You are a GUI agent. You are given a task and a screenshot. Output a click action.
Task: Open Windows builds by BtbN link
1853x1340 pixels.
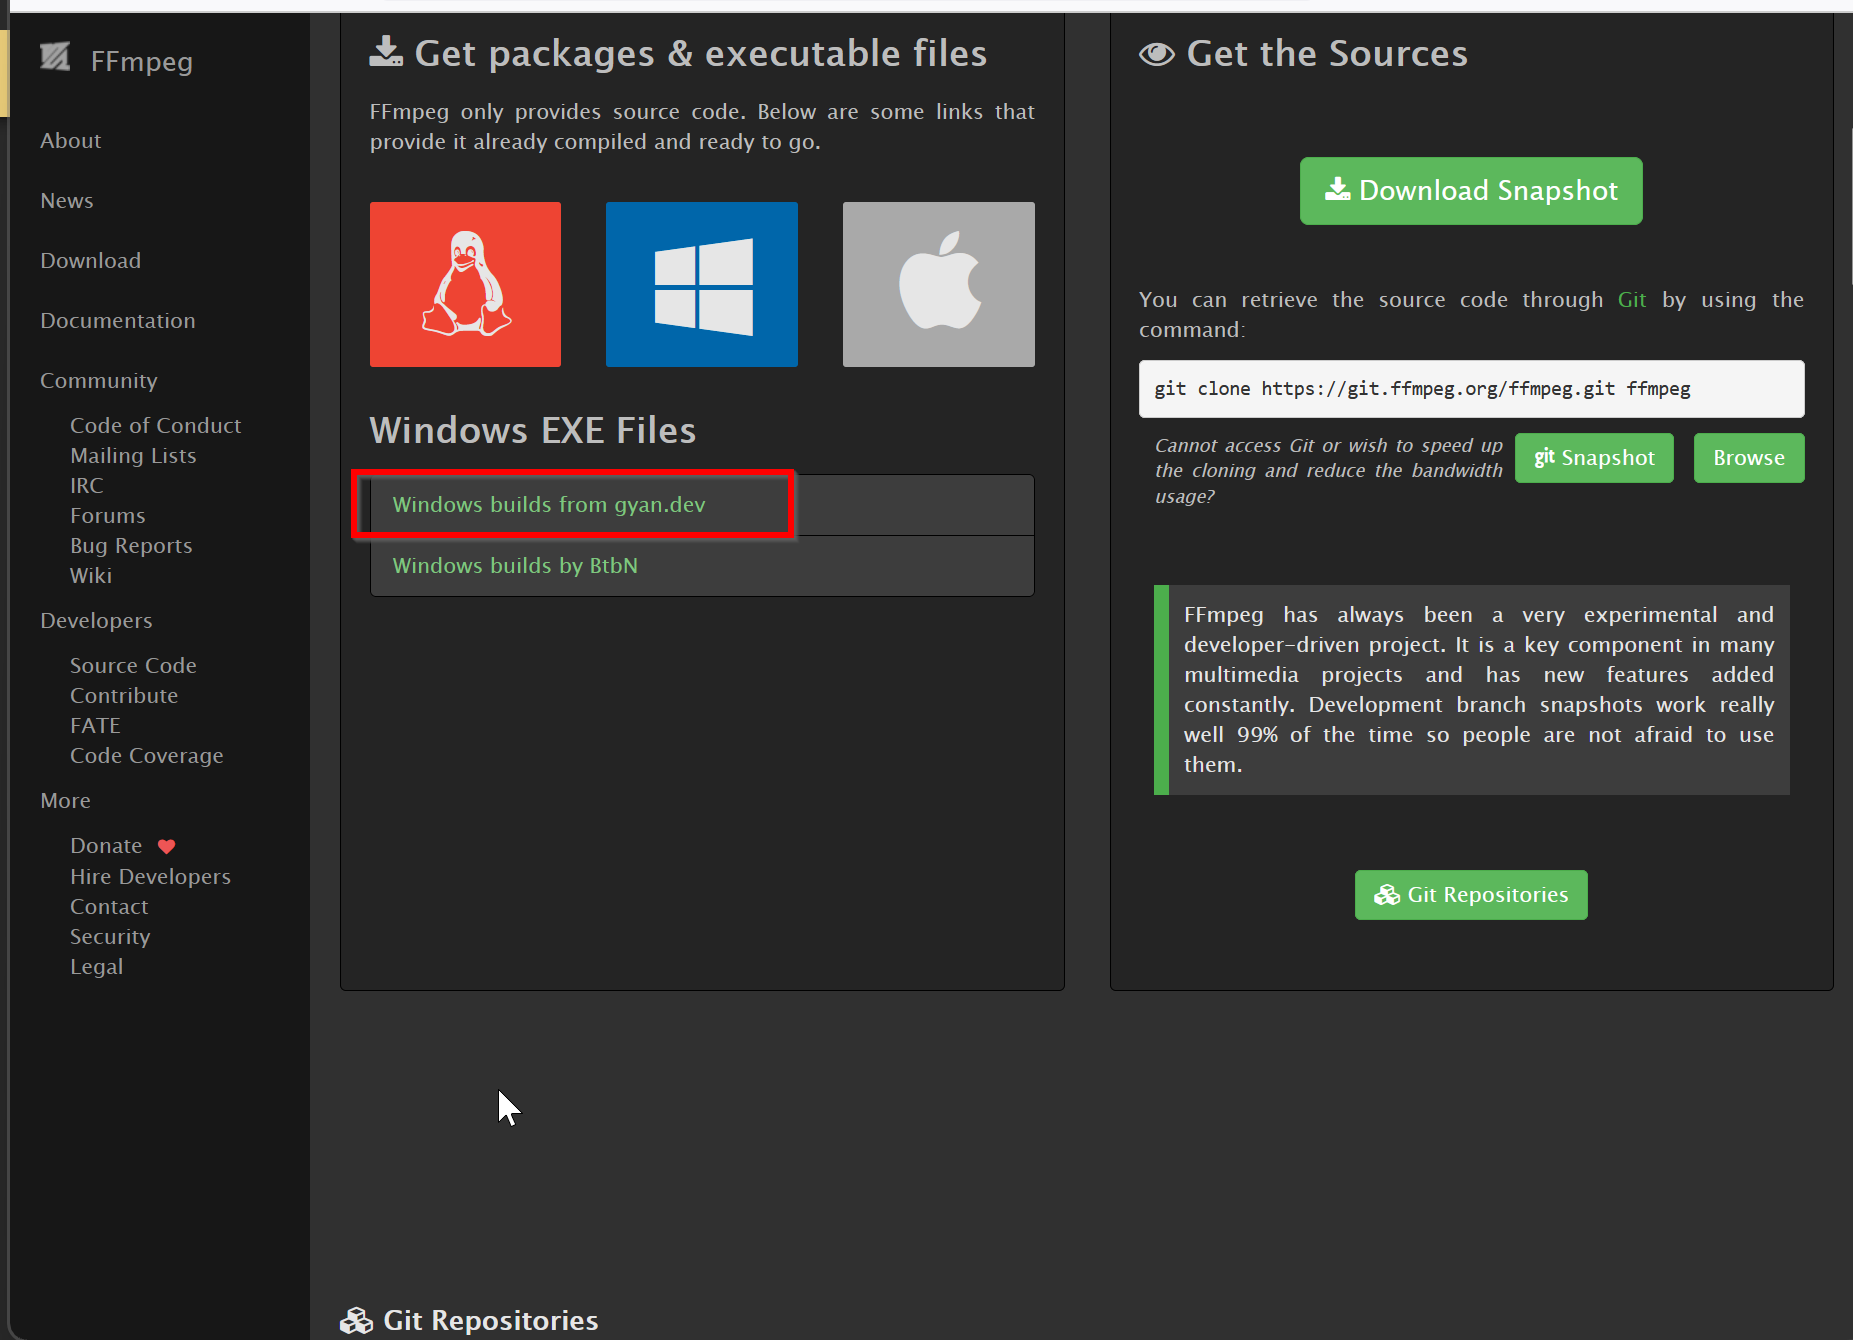[515, 565]
